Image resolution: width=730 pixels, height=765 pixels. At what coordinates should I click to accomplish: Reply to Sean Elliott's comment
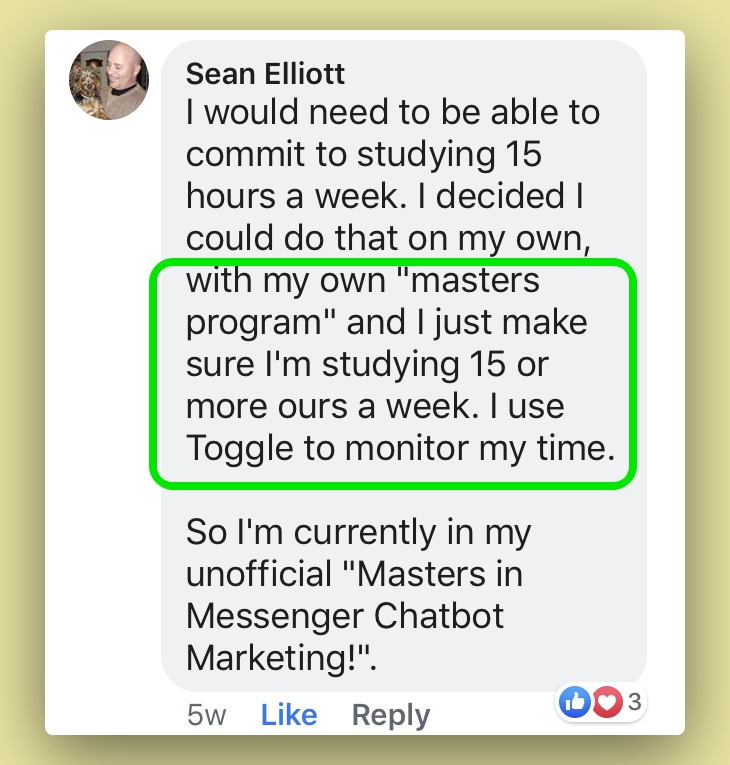(391, 715)
